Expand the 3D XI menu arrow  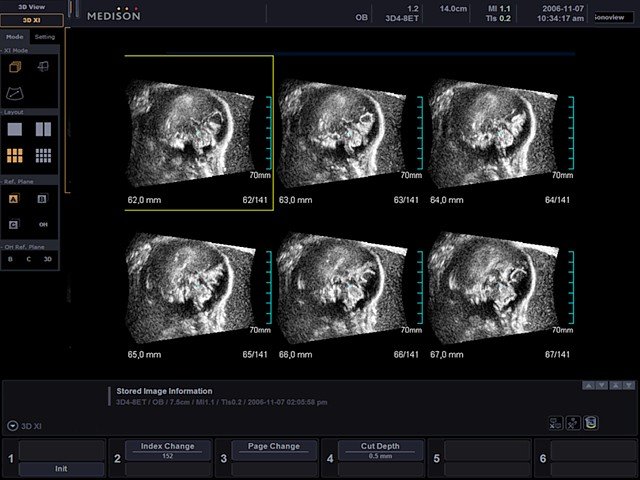(x=11, y=424)
